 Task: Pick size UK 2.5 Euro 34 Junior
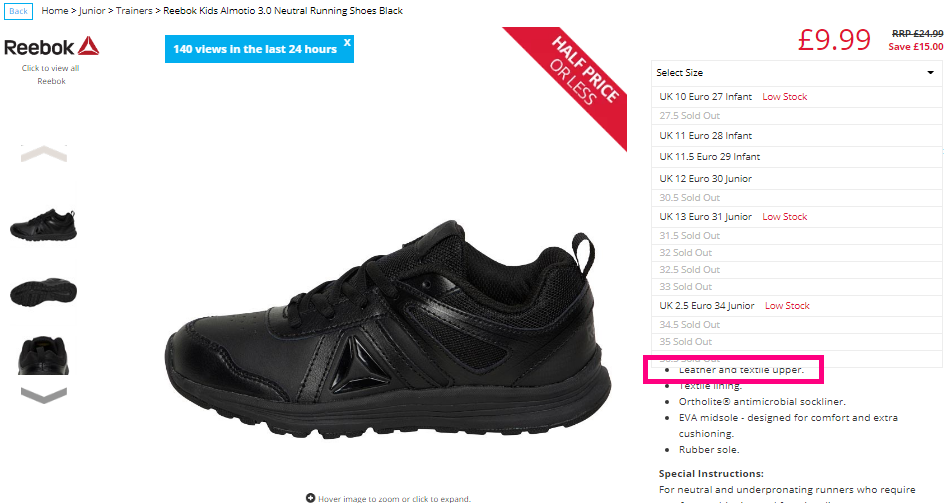tap(796, 306)
